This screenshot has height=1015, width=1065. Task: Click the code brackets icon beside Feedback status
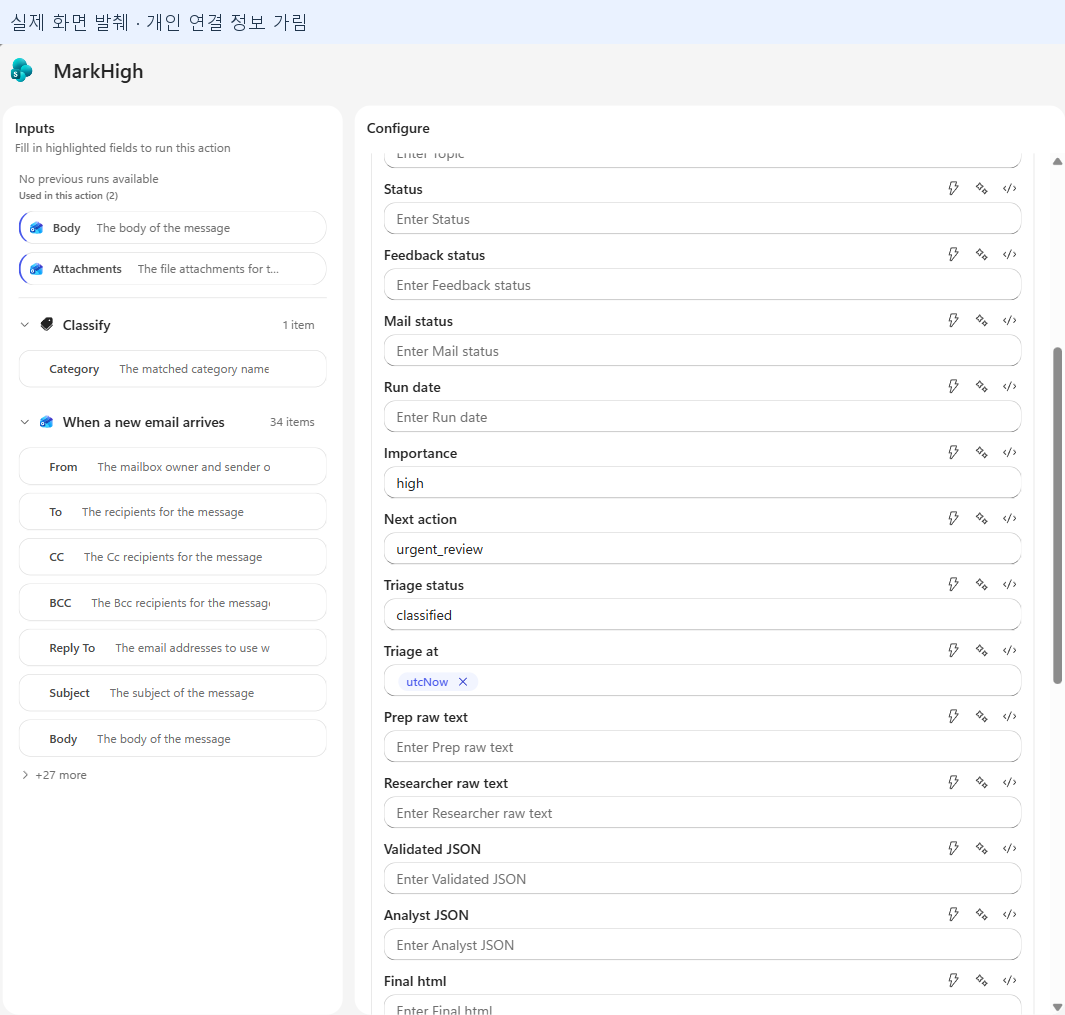click(1009, 254)
